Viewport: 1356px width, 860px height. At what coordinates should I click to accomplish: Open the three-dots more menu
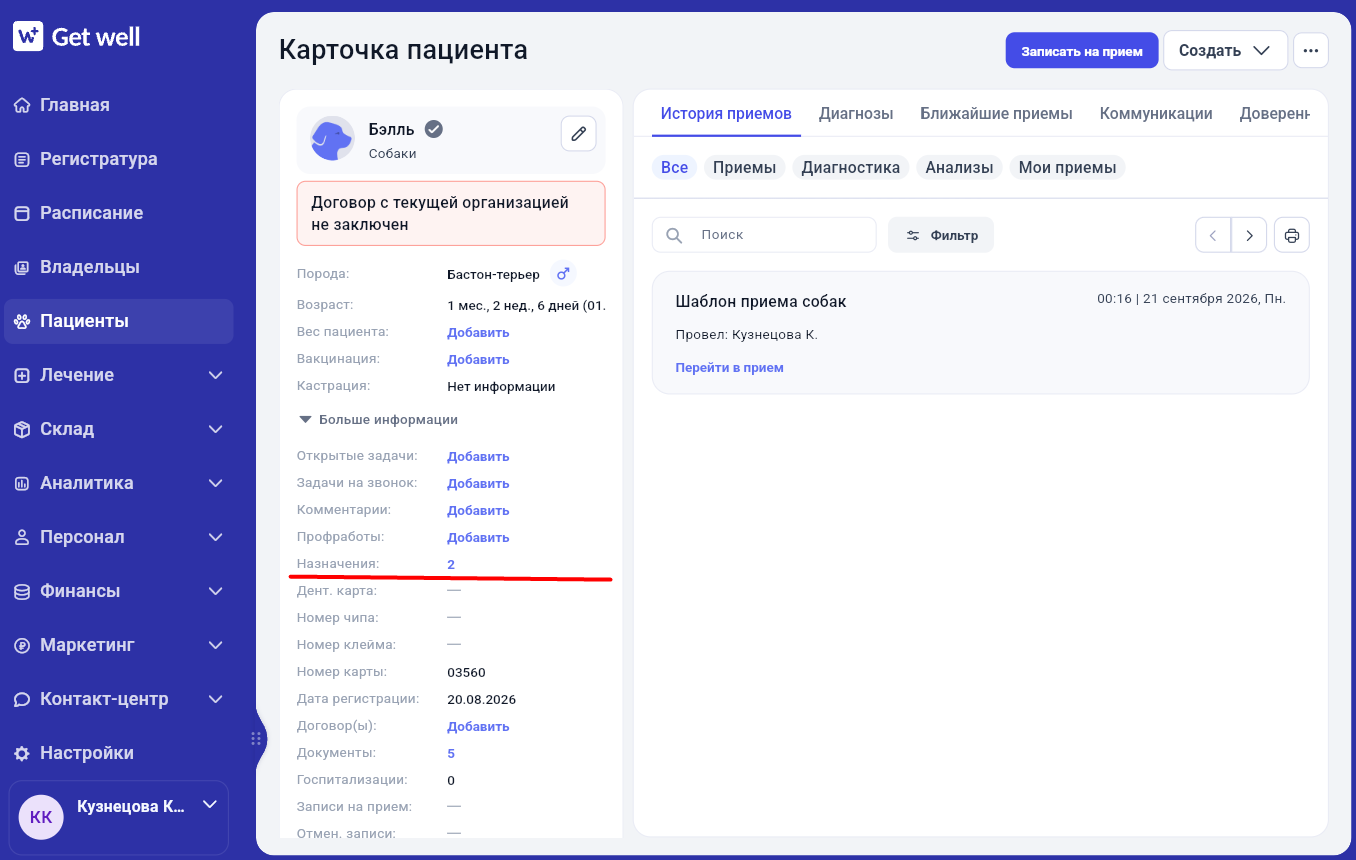click(1311, 50)
